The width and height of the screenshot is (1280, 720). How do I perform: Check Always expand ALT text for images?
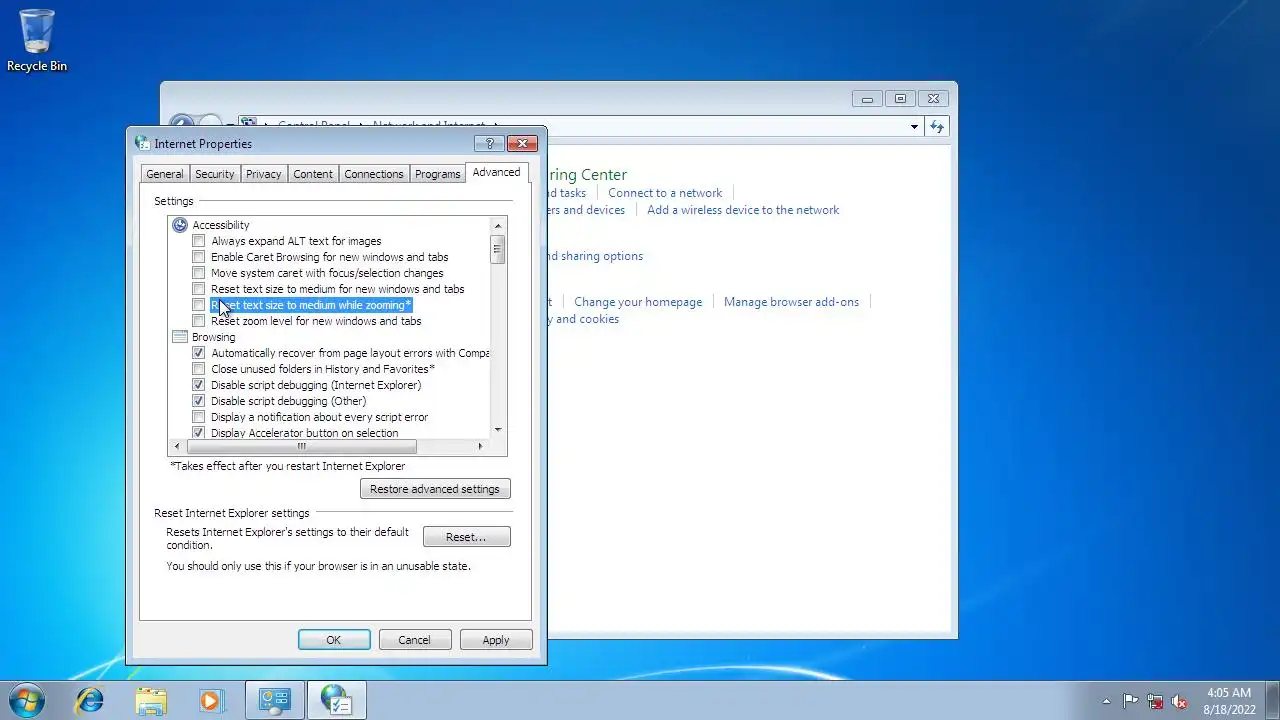click(x=198, y=241)
